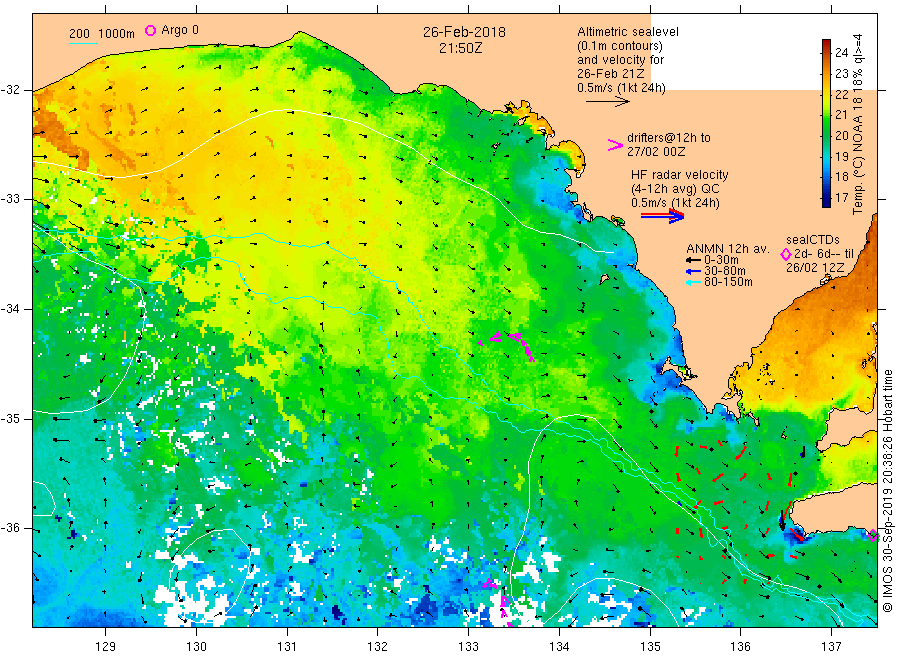Click the 24 value on the temperature scale

(x=841, y=53)
